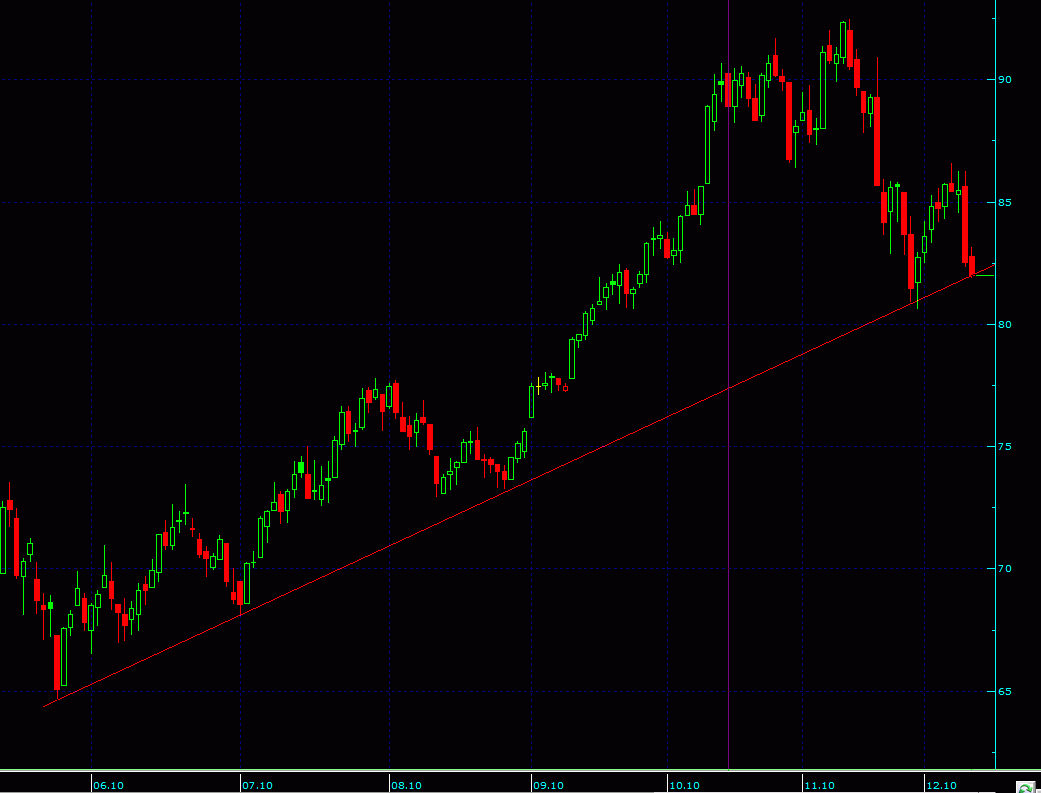Image resolution: width=1041 pixels, height=793 pixels.
Task: Click the 75 price level on price axis
Action: (1005, 447)
